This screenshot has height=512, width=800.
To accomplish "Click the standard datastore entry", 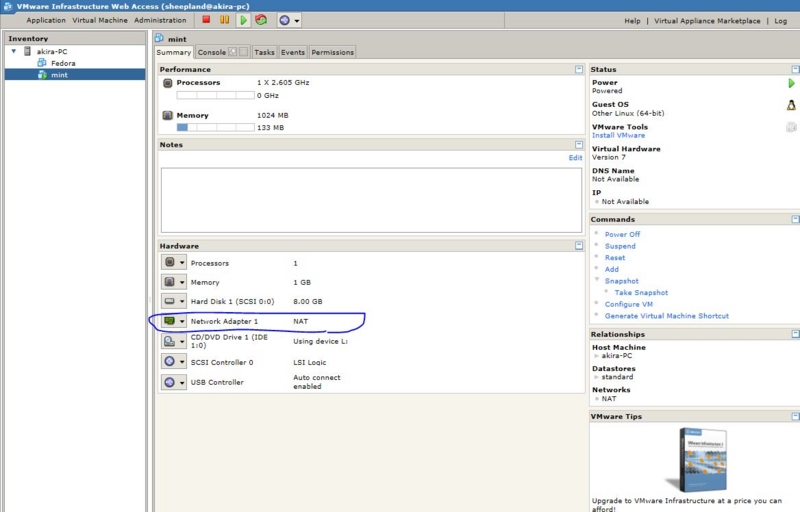I will (x=617, y=377).
